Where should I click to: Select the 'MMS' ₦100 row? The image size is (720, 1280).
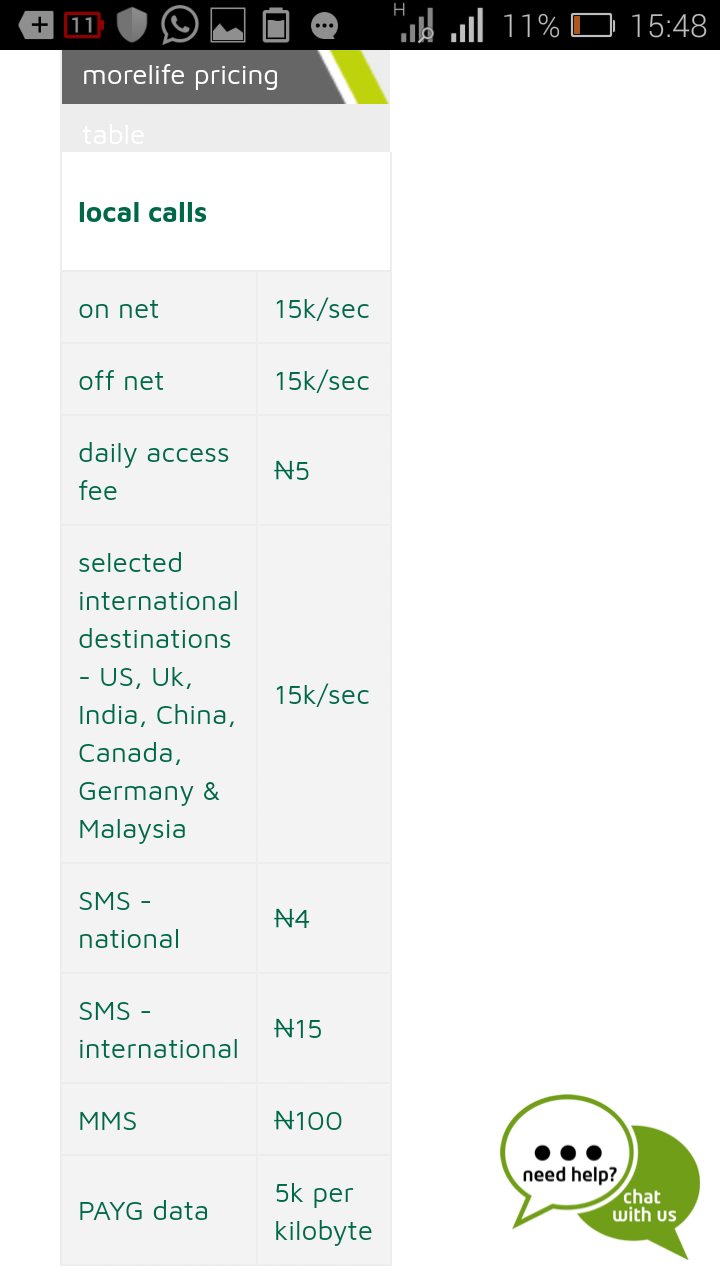[x=226, y=1120]
